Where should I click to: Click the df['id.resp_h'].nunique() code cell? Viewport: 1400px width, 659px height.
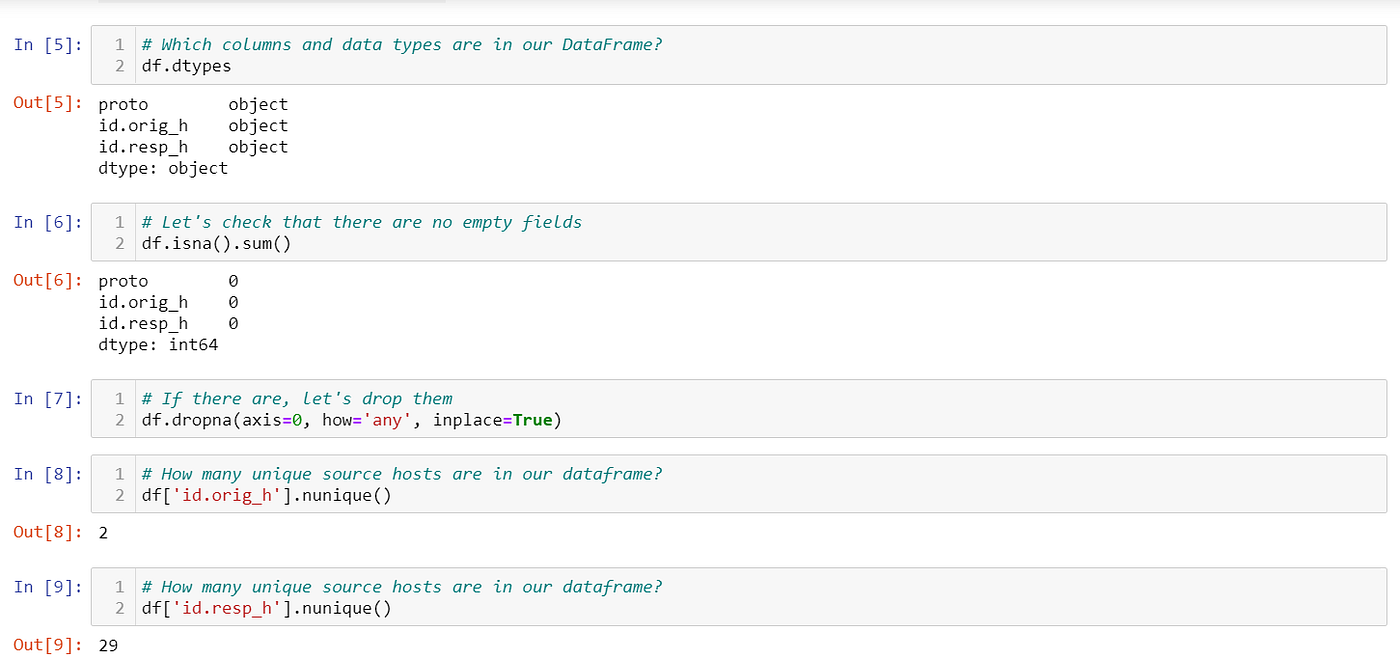pos(738,597)
